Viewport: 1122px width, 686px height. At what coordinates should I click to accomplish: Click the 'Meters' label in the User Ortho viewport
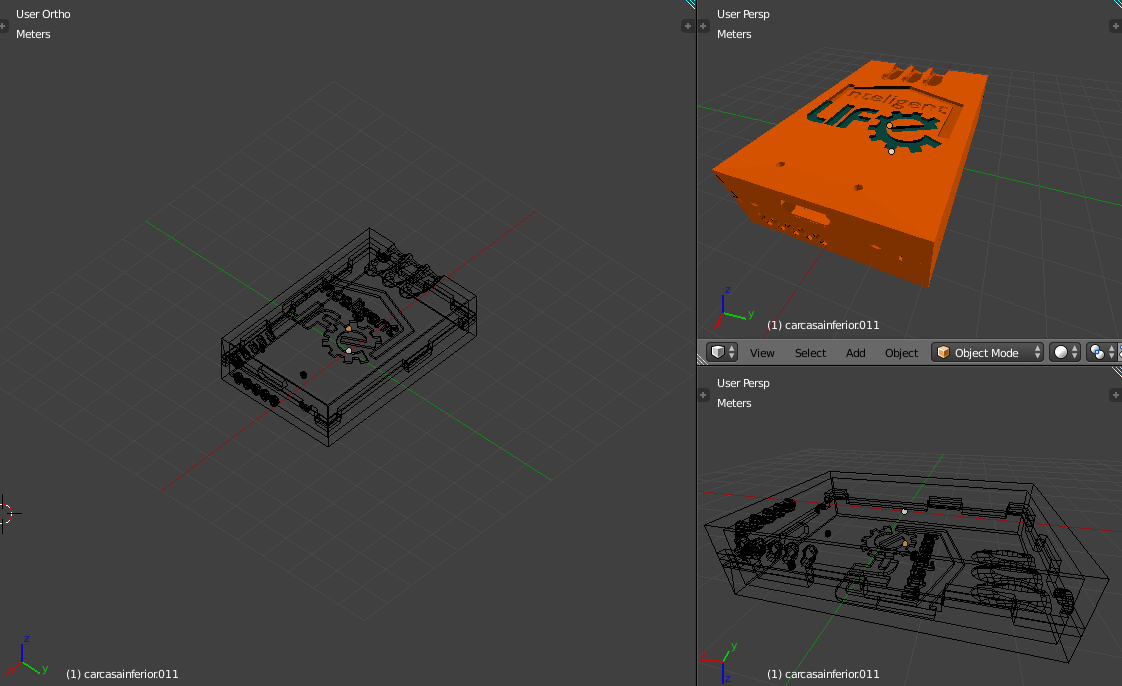point(33,34)
